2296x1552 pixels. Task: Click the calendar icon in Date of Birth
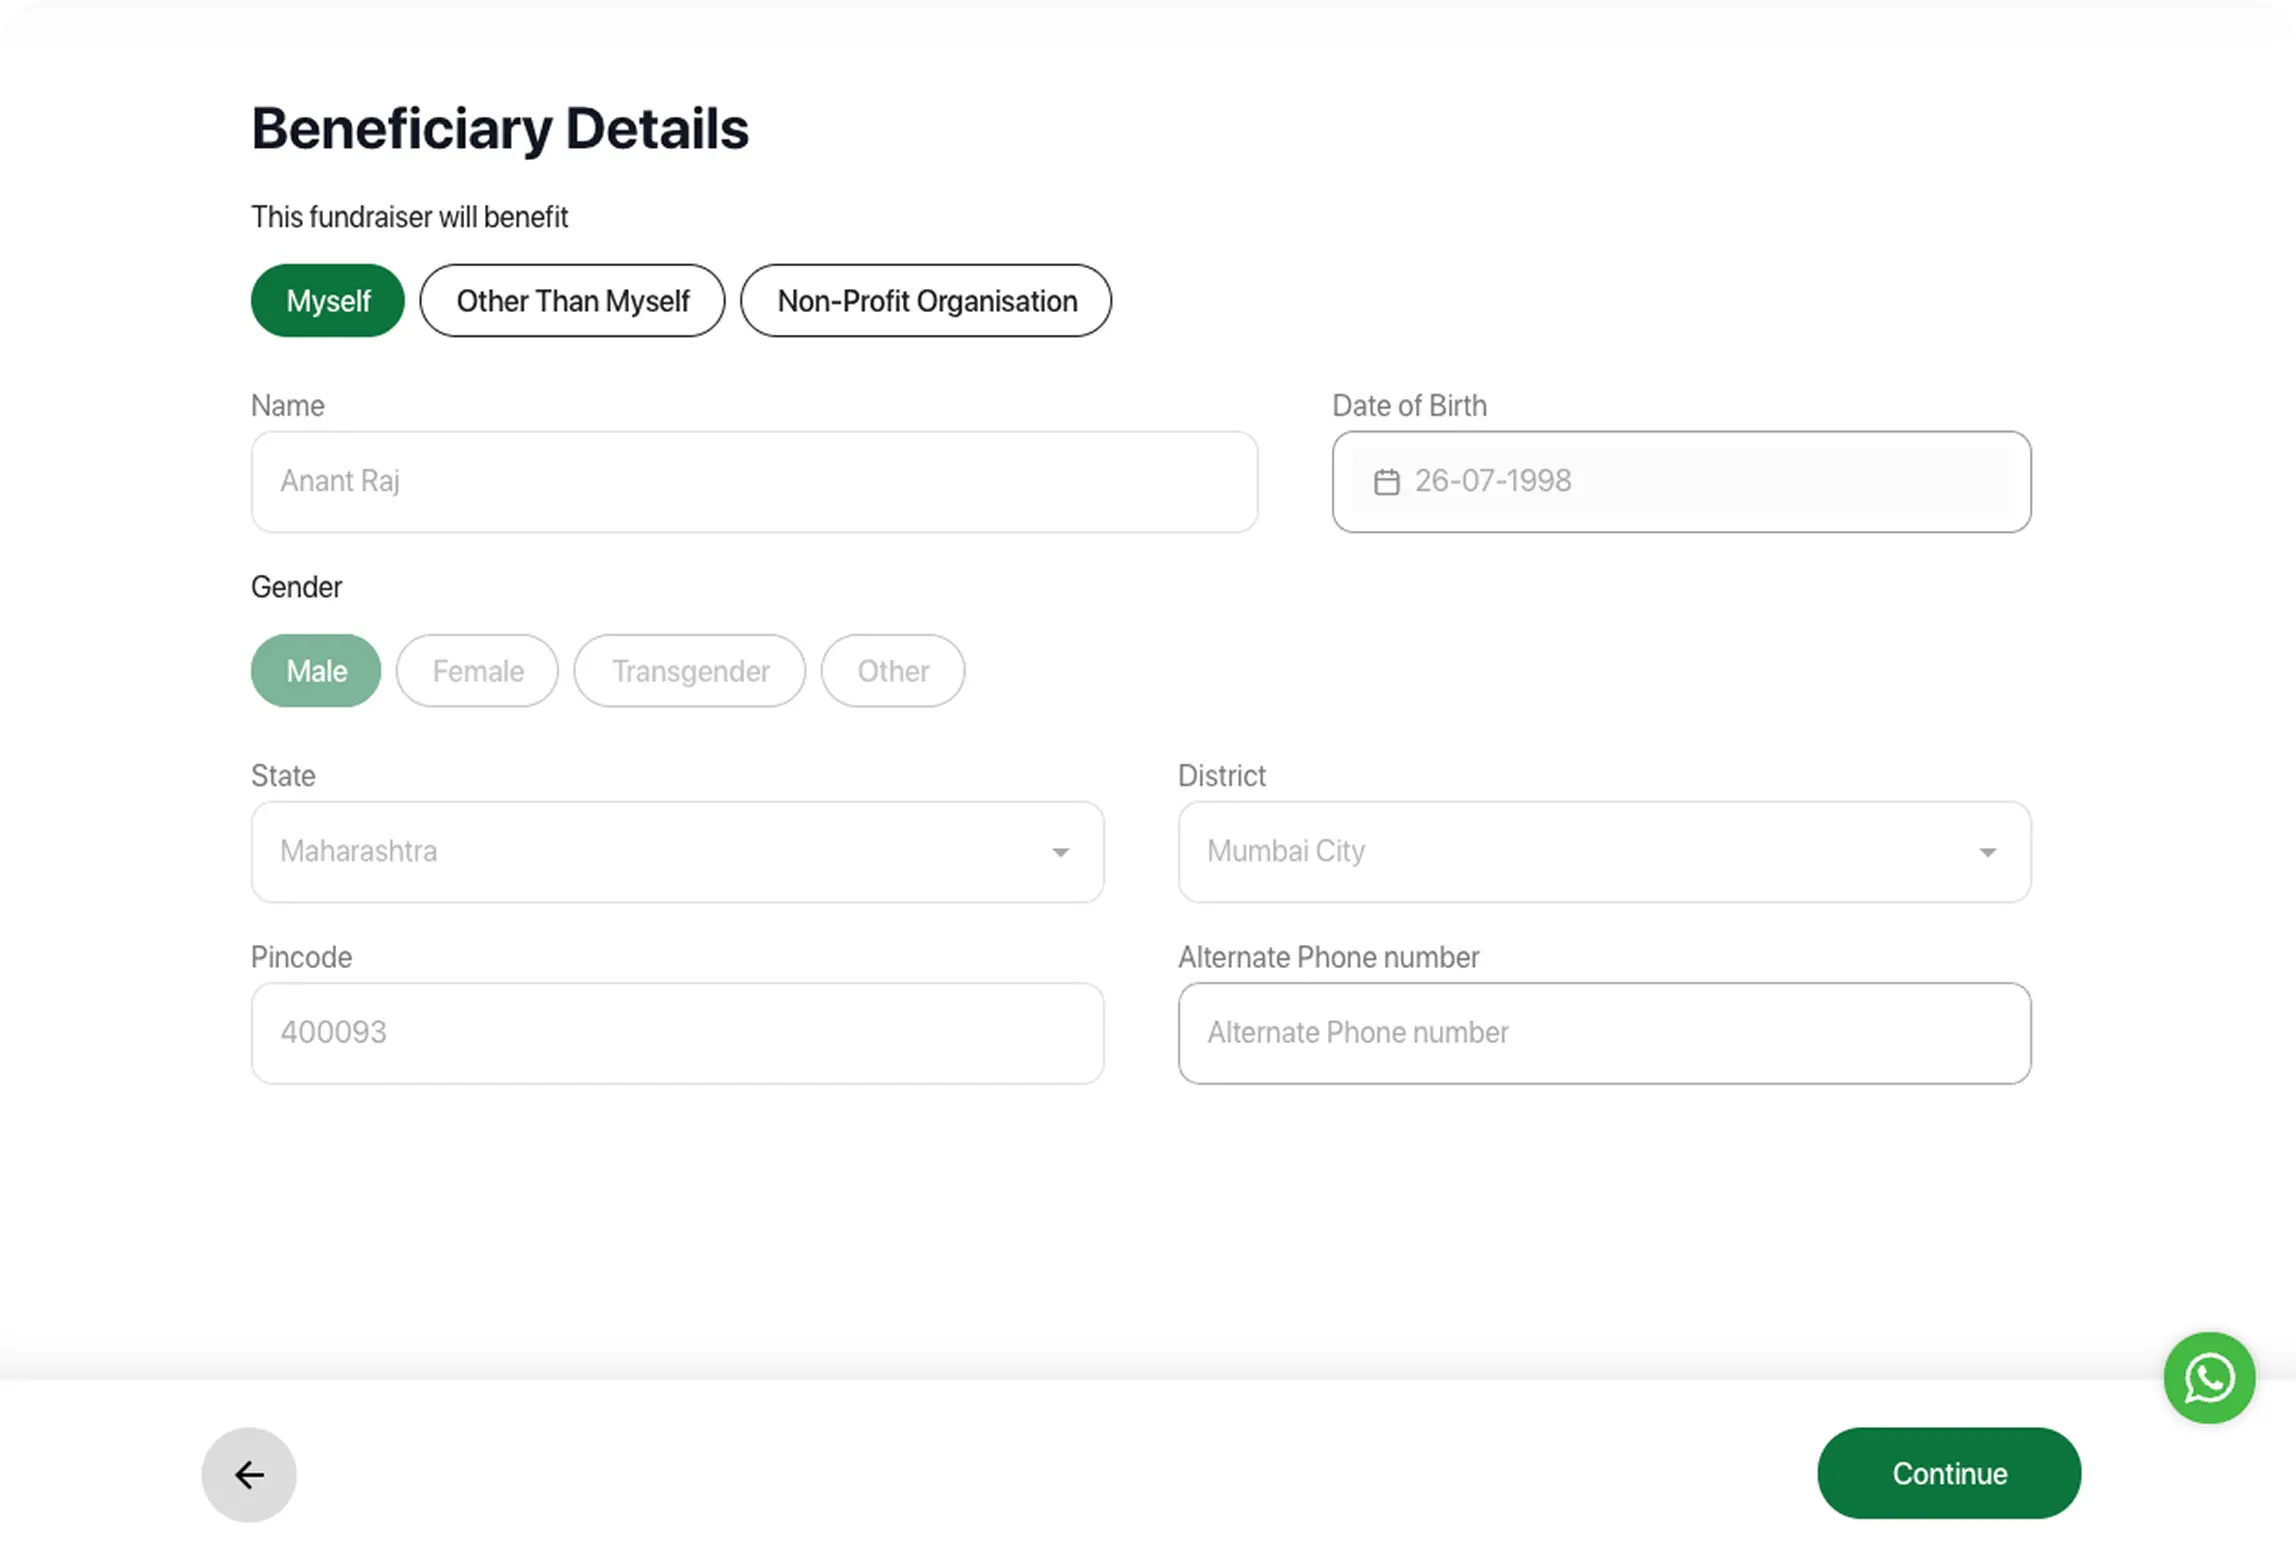pyautogui.click(x=1386, y=482)
